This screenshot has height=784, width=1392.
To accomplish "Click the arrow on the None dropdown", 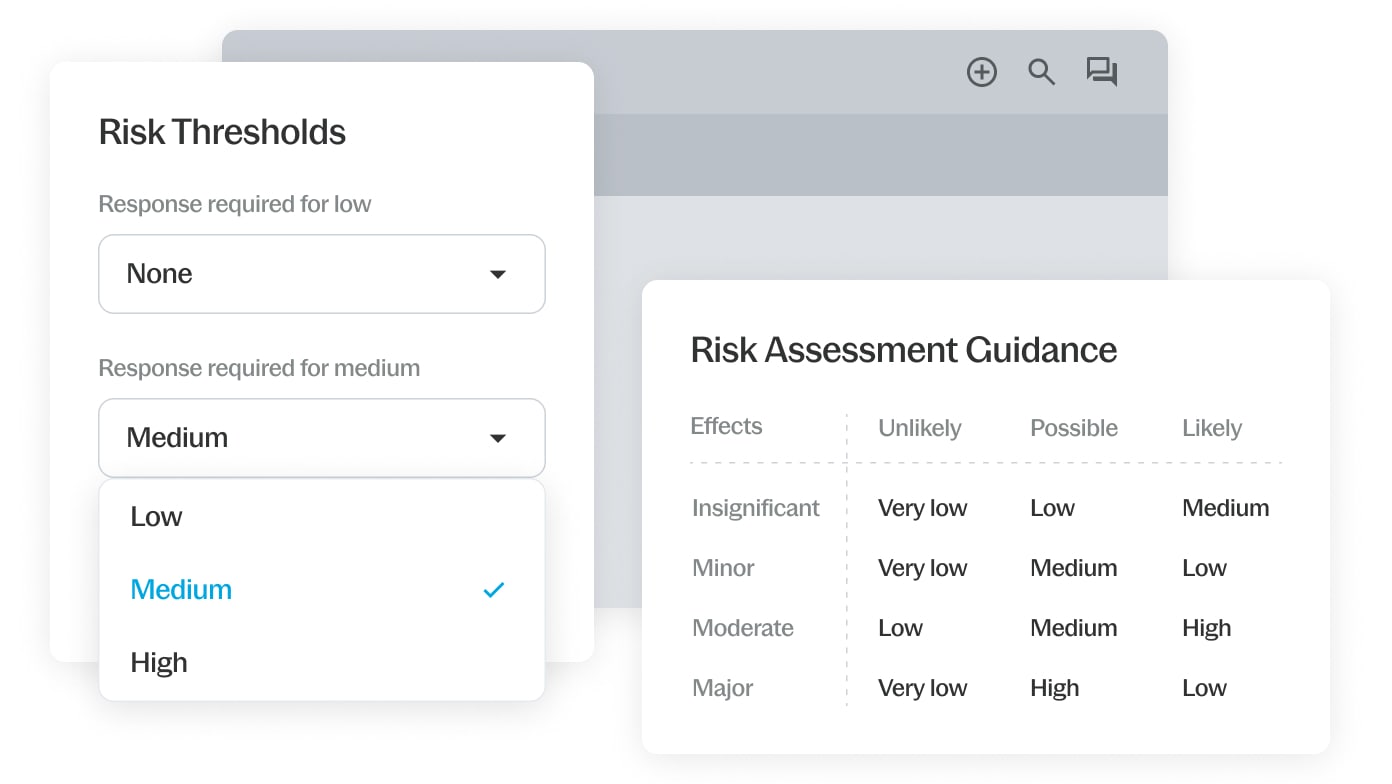I will [498, 274].
